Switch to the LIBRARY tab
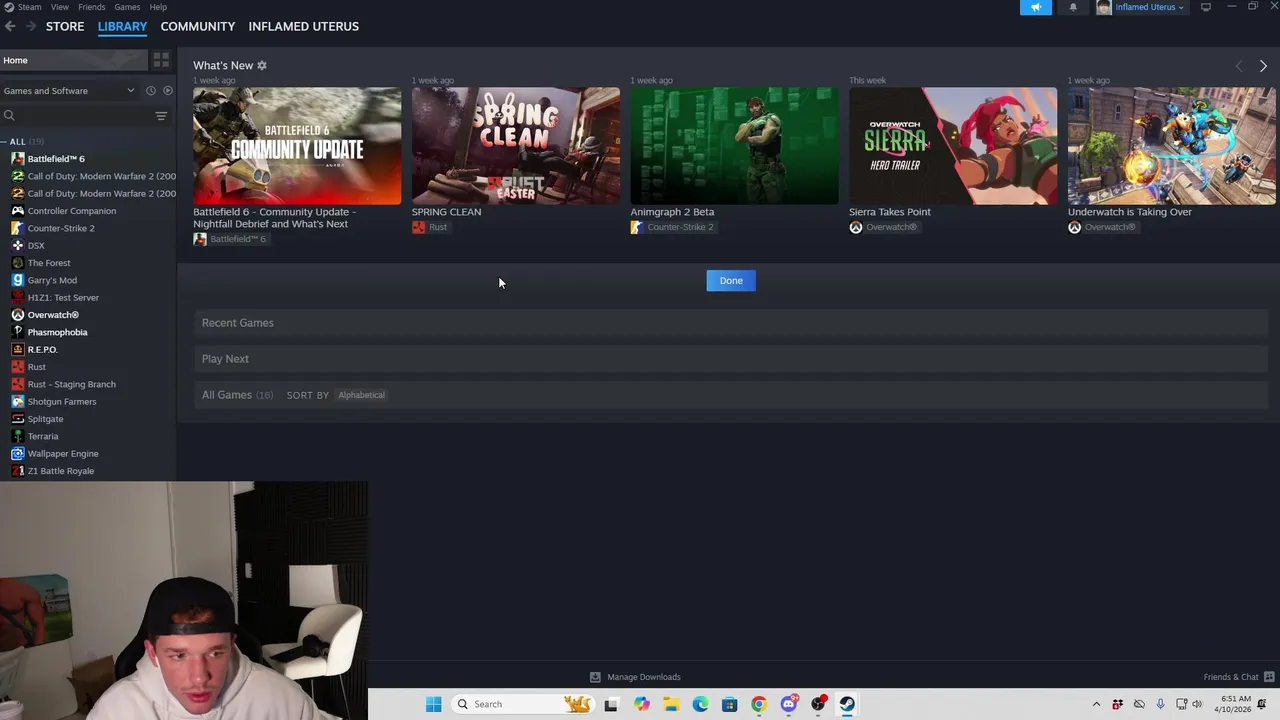This screenshot has width=1280, height=720. click(x=122, y=26)
